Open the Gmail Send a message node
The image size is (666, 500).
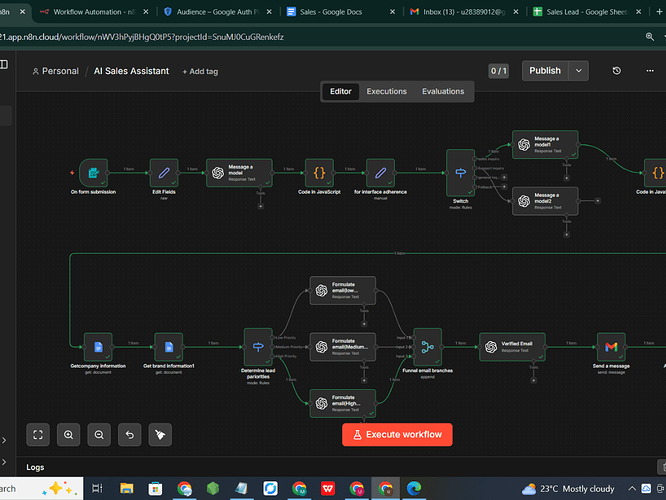[611, 347]
